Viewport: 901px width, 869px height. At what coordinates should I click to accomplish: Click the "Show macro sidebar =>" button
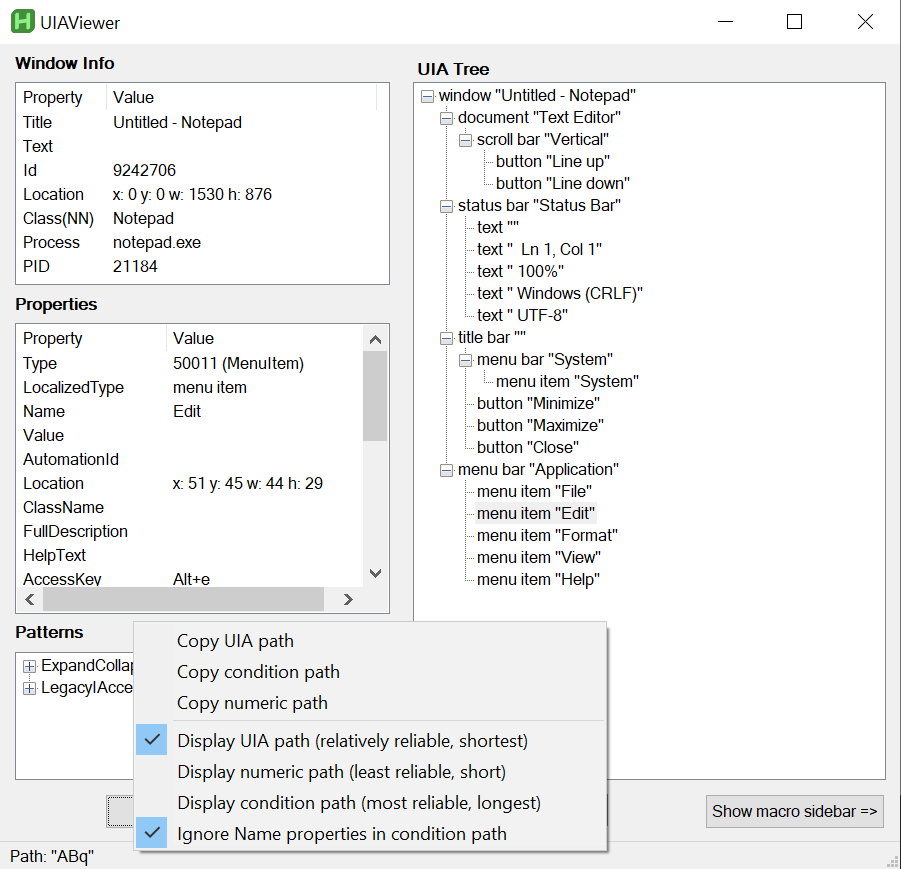click(x=794, y=811)
